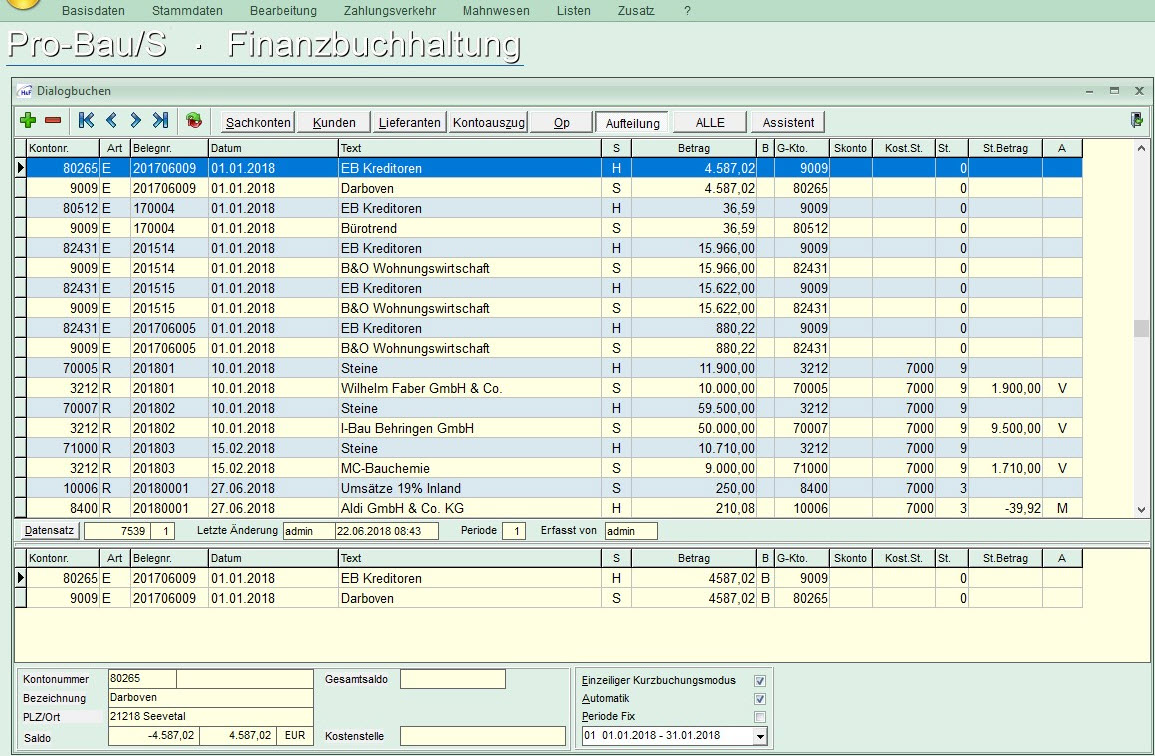Jump to last record arrow icon
This screenshot has width=1155, height=756.
[x=160, y=121]
